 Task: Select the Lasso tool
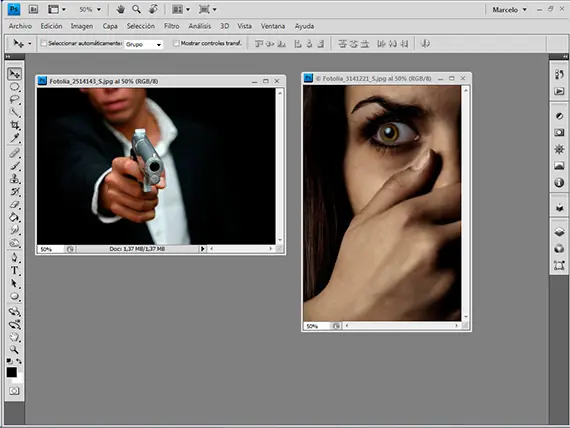[x=14, y=100]
